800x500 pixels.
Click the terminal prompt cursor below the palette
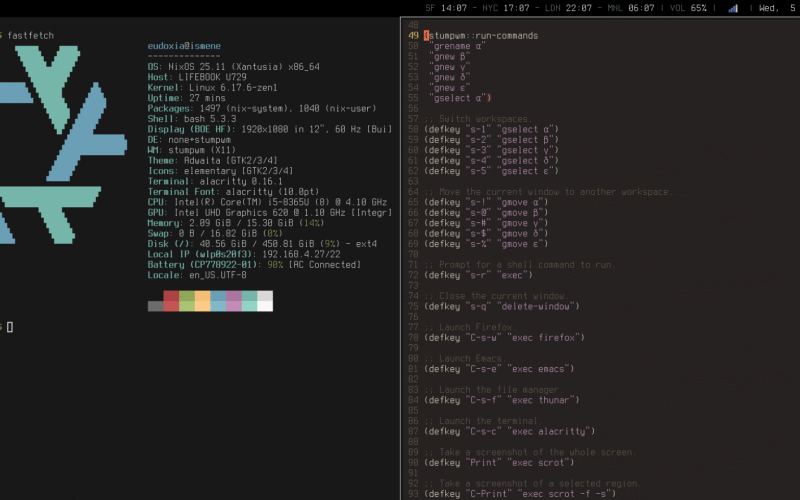10,327
